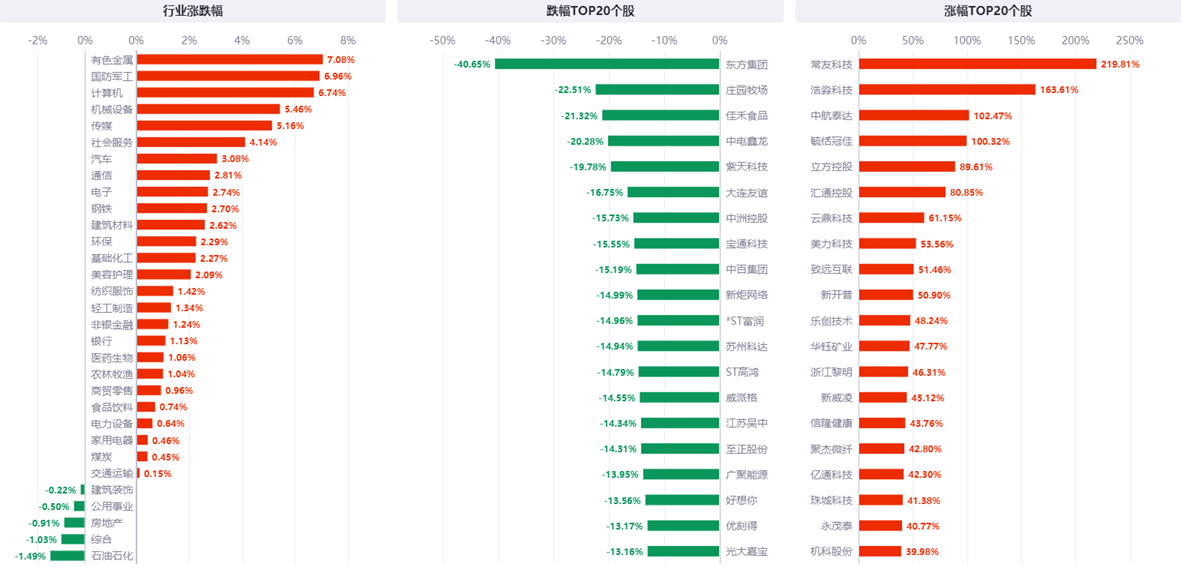Select the 建筑材料 label
The height and width of the screenshot is (567, 1181).
coord(112,225)
